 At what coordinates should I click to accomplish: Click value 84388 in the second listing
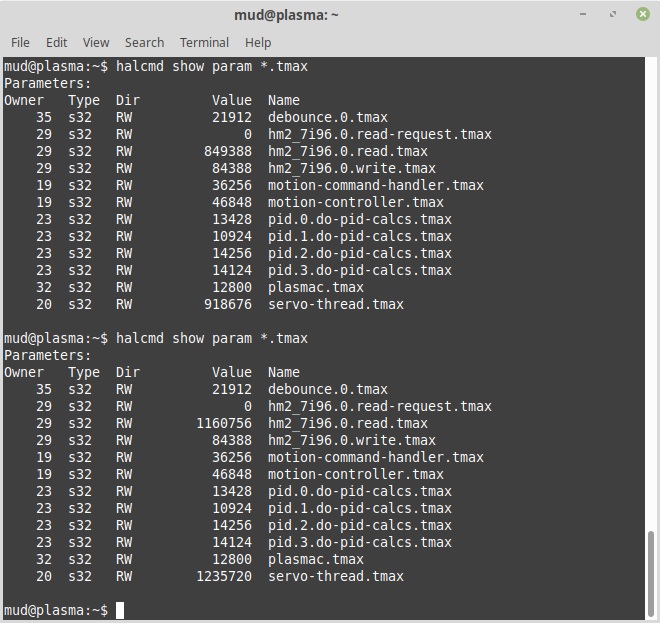tap(232, 440)
